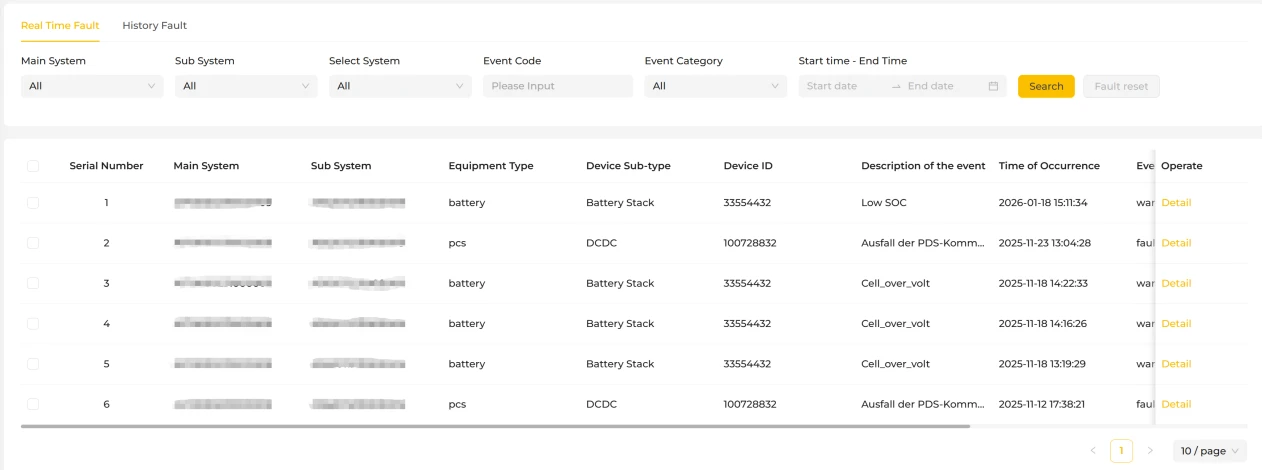Click Description of the event header

[923, 166]
